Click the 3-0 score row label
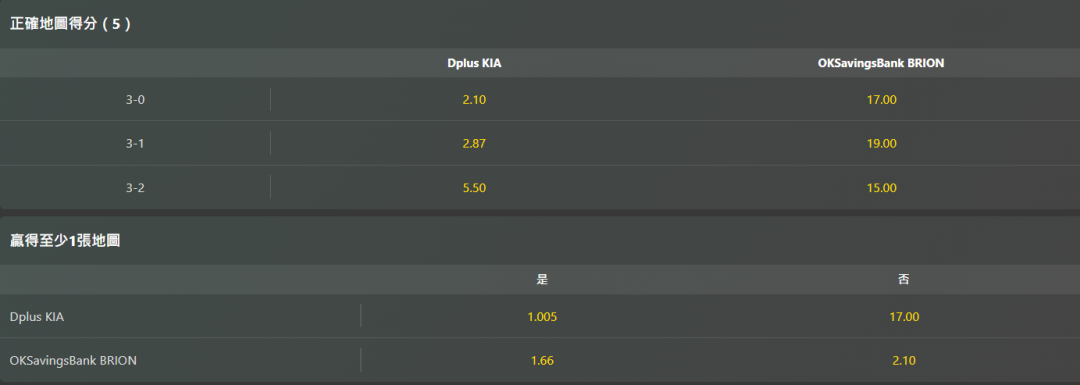 (x=135, y=99)
